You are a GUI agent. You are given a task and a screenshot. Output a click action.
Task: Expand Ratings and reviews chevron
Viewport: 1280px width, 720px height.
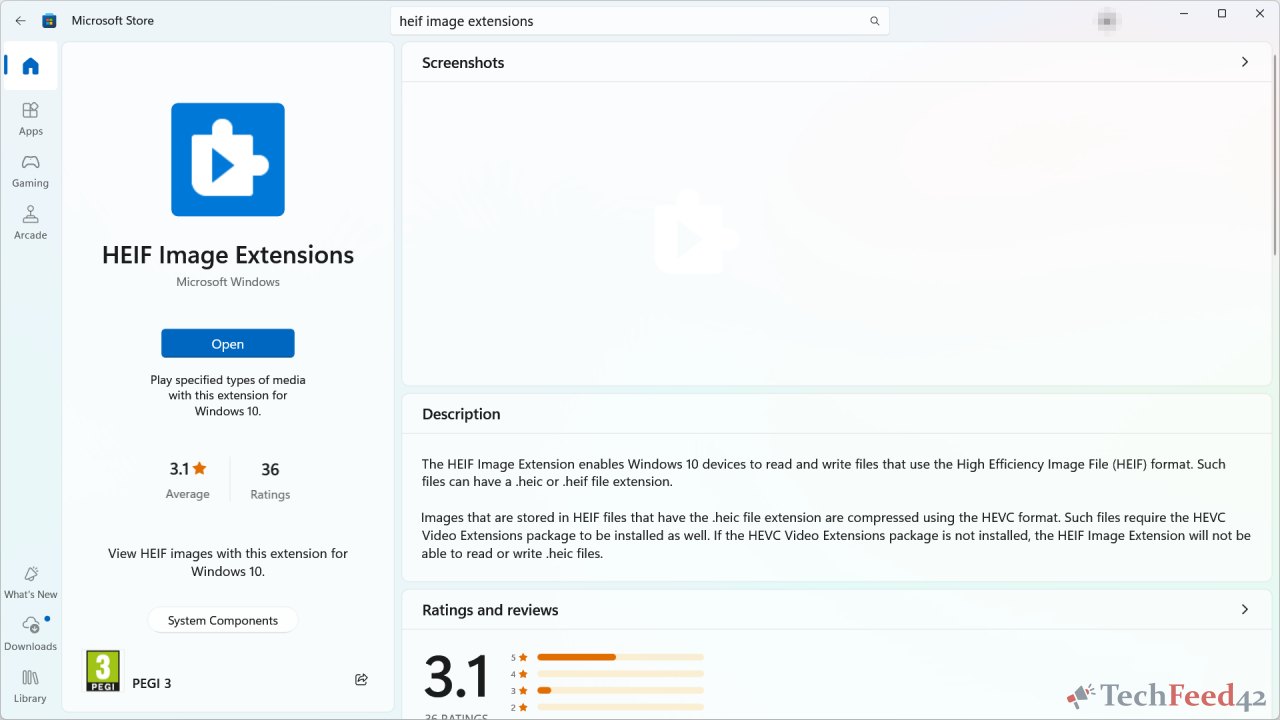(x=1245, y=609)
